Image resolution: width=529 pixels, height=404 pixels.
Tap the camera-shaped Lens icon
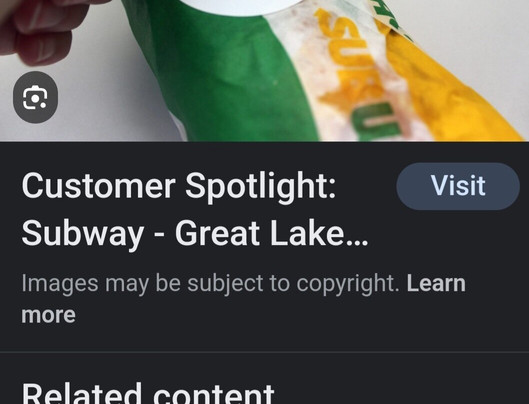tap(35, 98)
